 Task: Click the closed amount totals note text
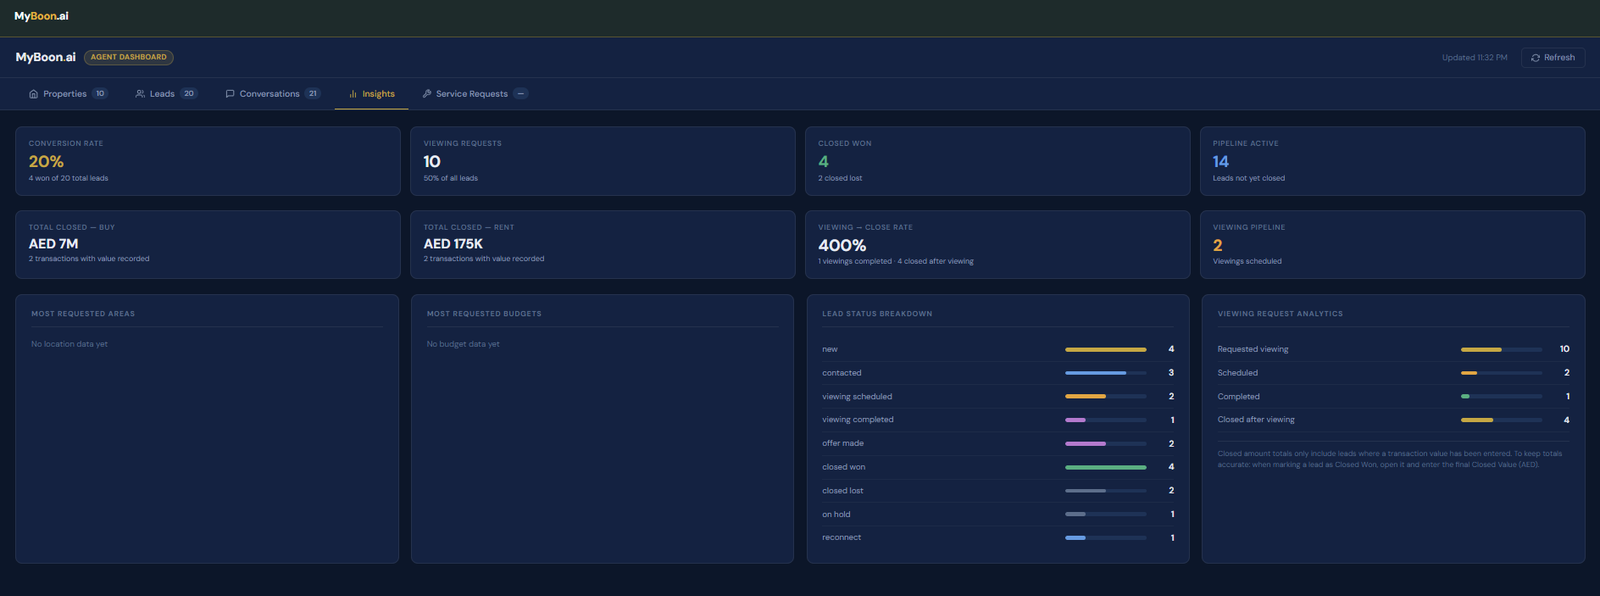[1390, 459]
